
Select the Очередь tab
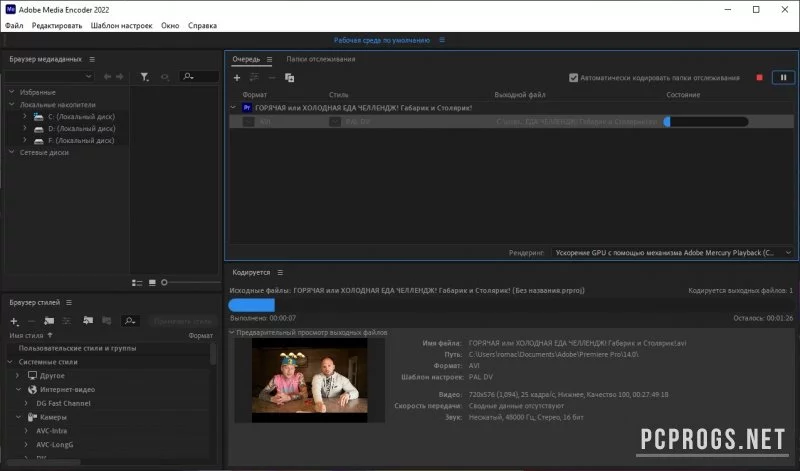246,59
